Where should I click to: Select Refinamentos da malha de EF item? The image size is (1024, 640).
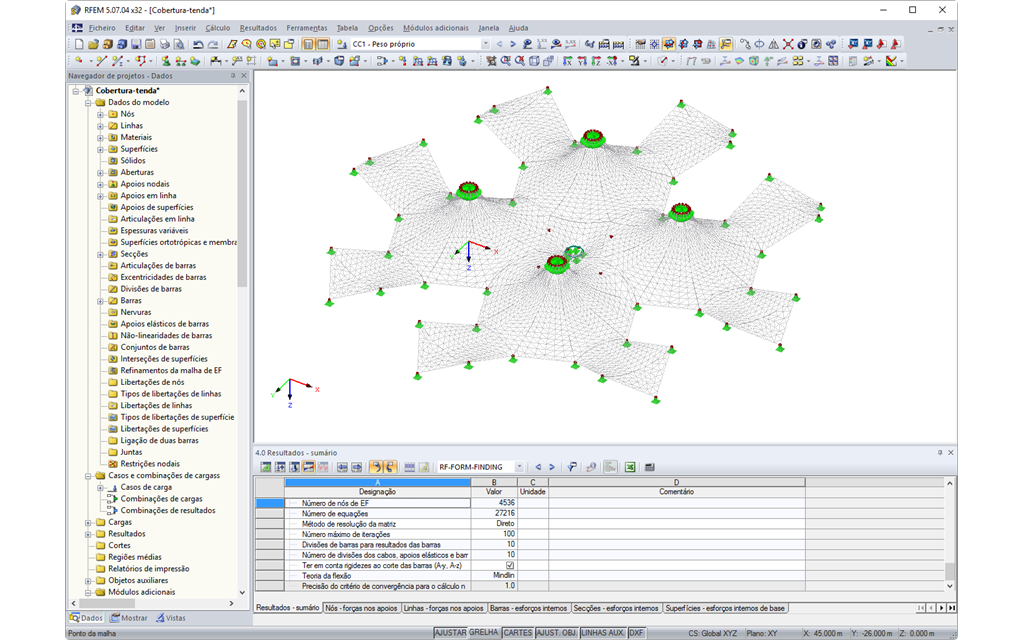(171, 371)
